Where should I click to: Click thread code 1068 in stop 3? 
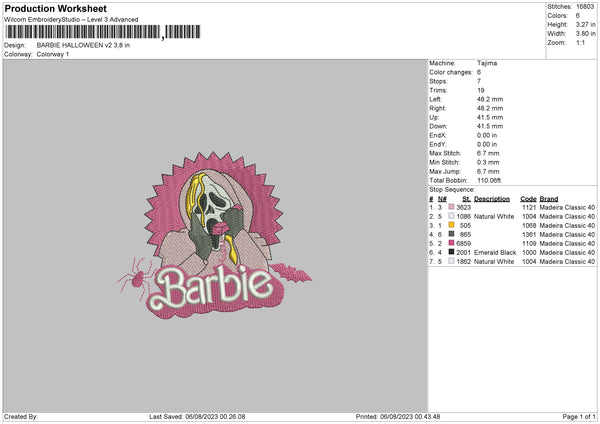point(529,225)
